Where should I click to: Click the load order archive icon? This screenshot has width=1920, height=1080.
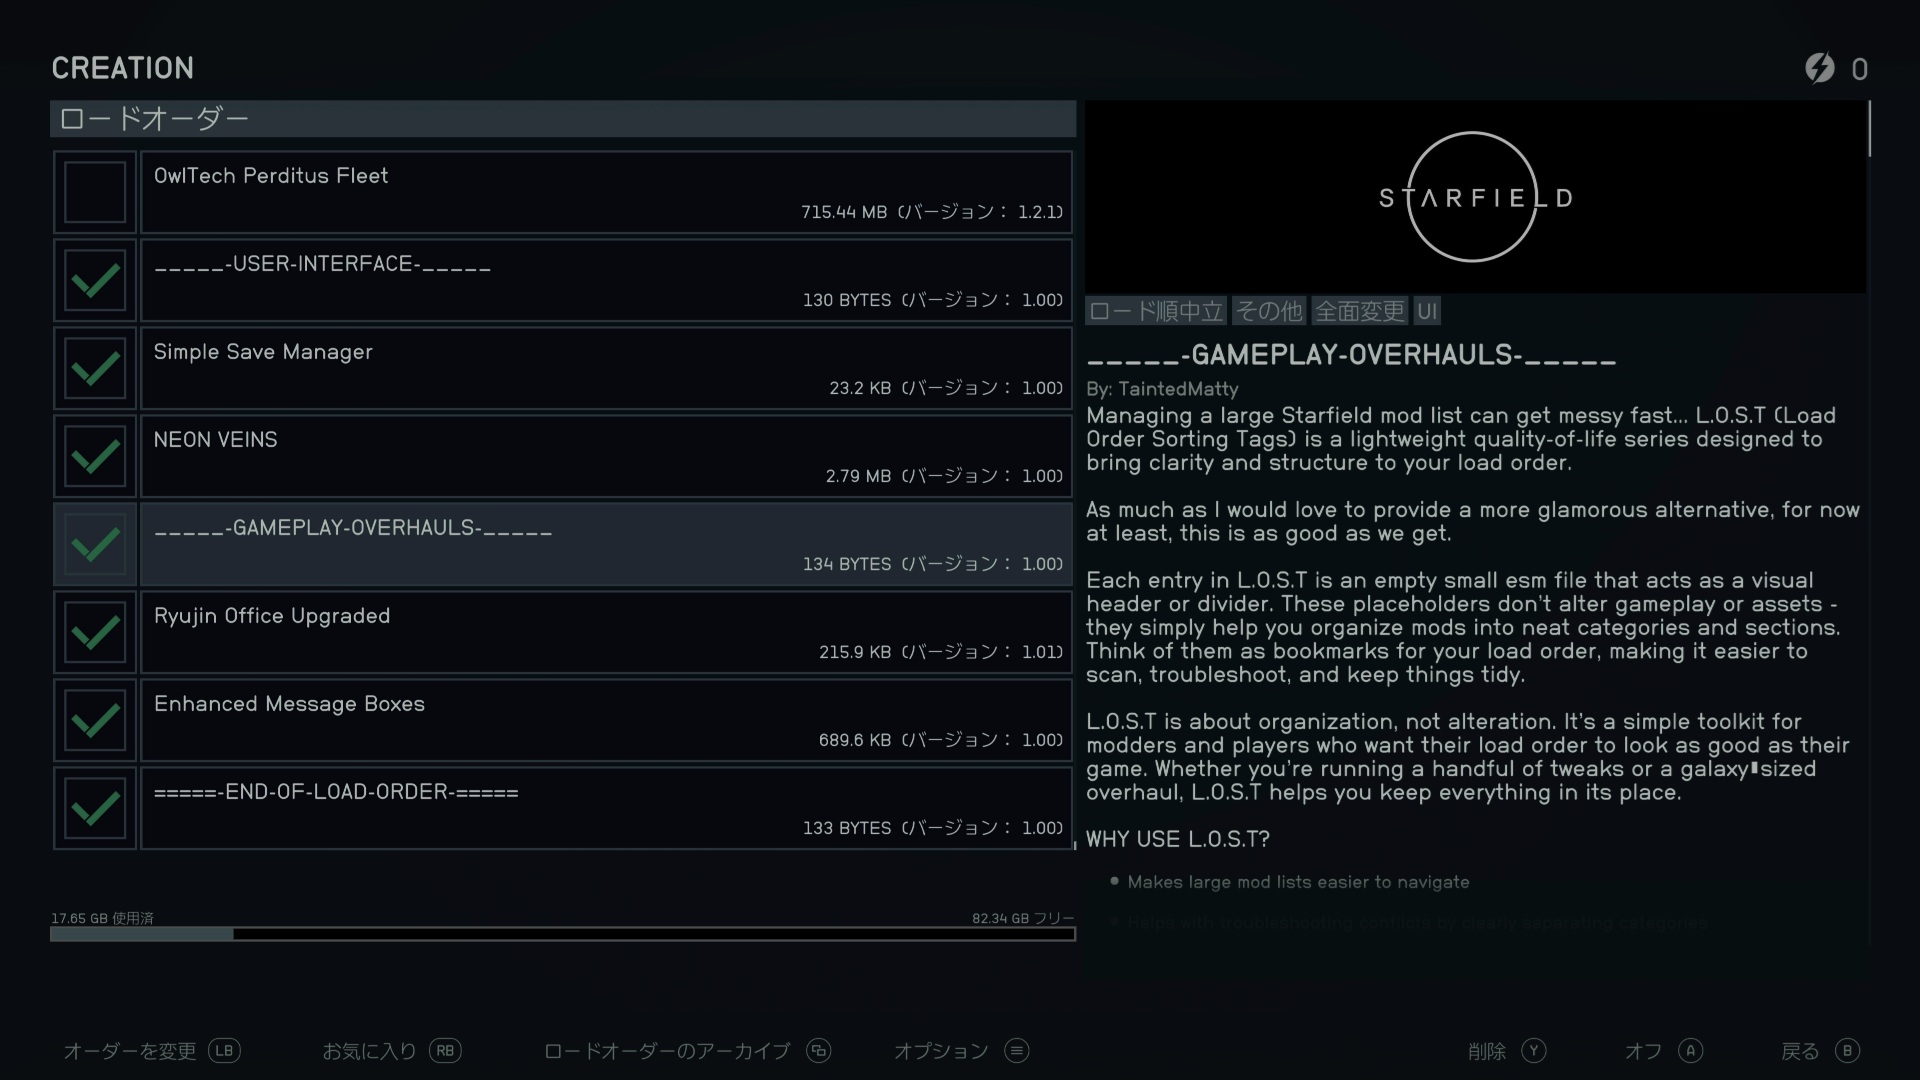819,1051
